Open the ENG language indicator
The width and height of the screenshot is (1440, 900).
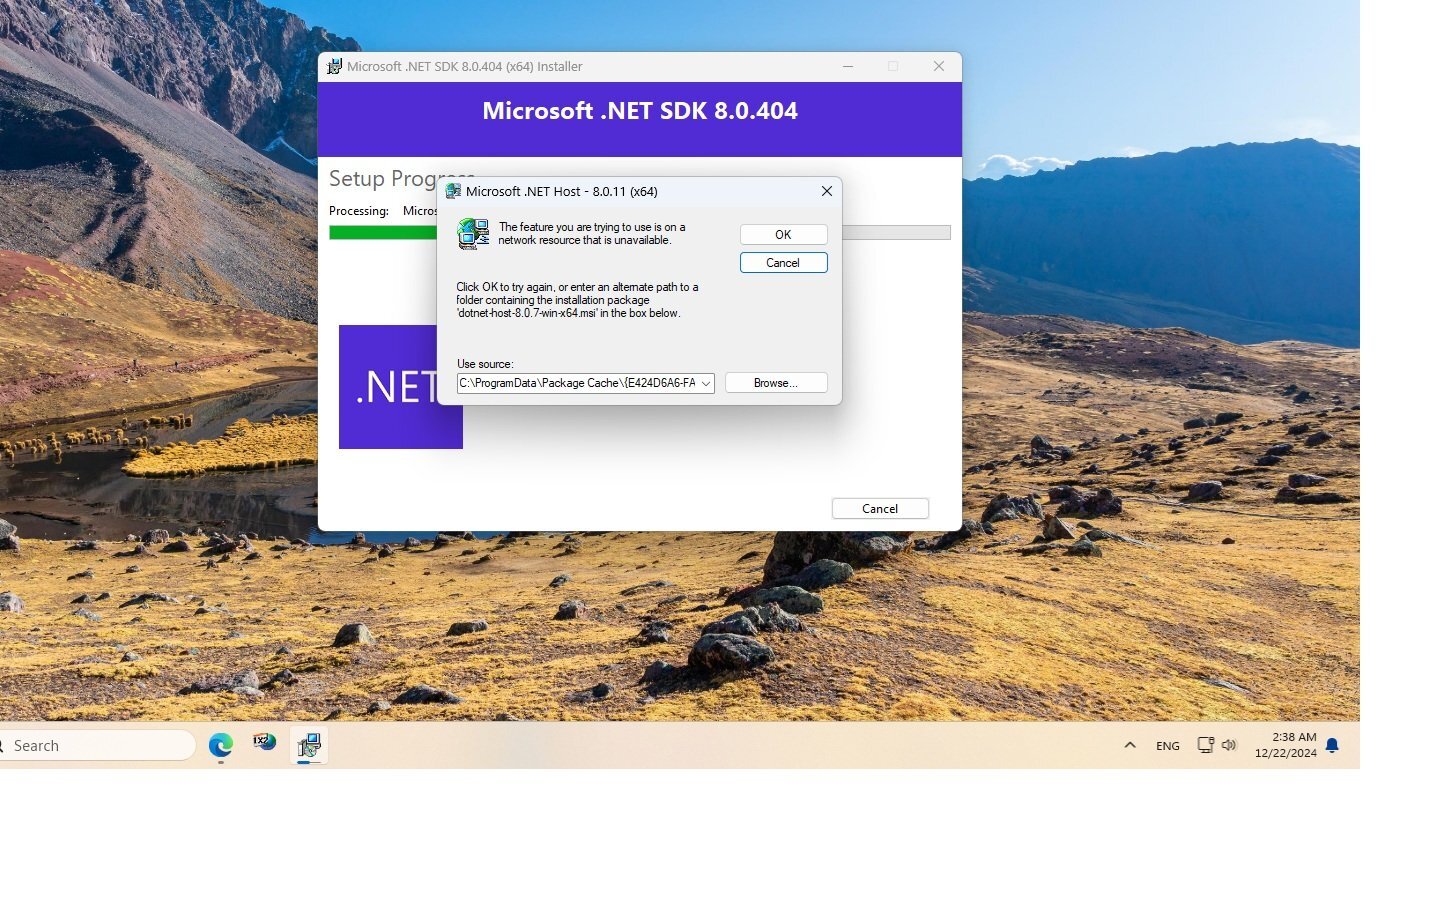pos(1168,746)
